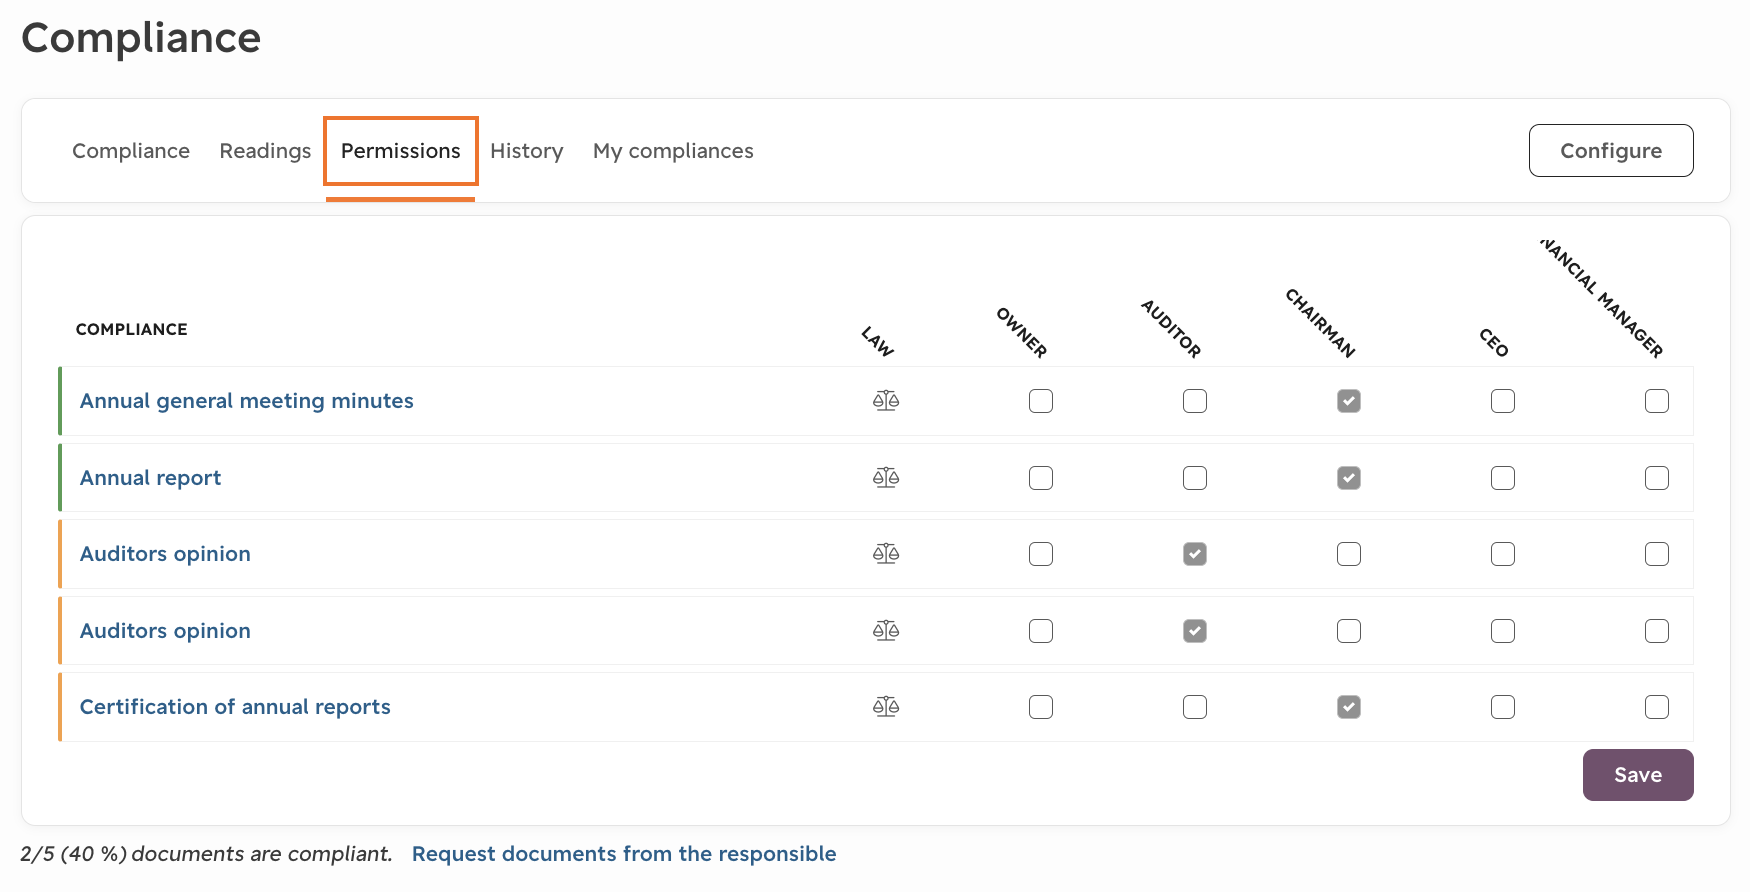Click the Financial Manager column header
This screenshot has width=1750, height=892.
point(1602,298)
